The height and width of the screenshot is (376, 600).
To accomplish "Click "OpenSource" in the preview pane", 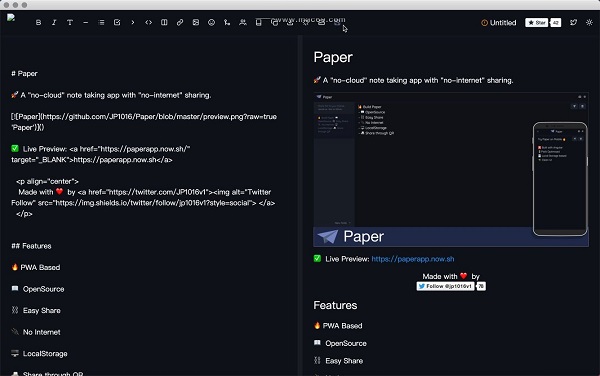I will click(x=340, y=343).
